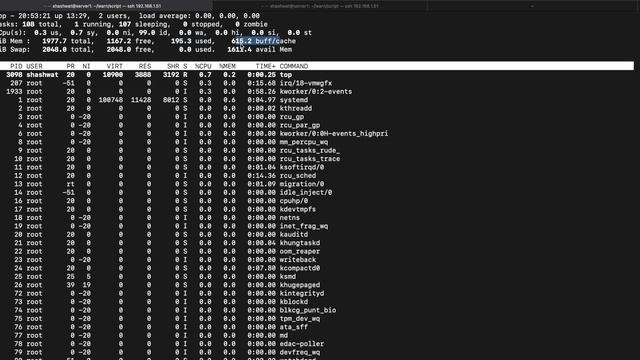
Task: Select the 'top' command in first process row
Action: (286, 75)
